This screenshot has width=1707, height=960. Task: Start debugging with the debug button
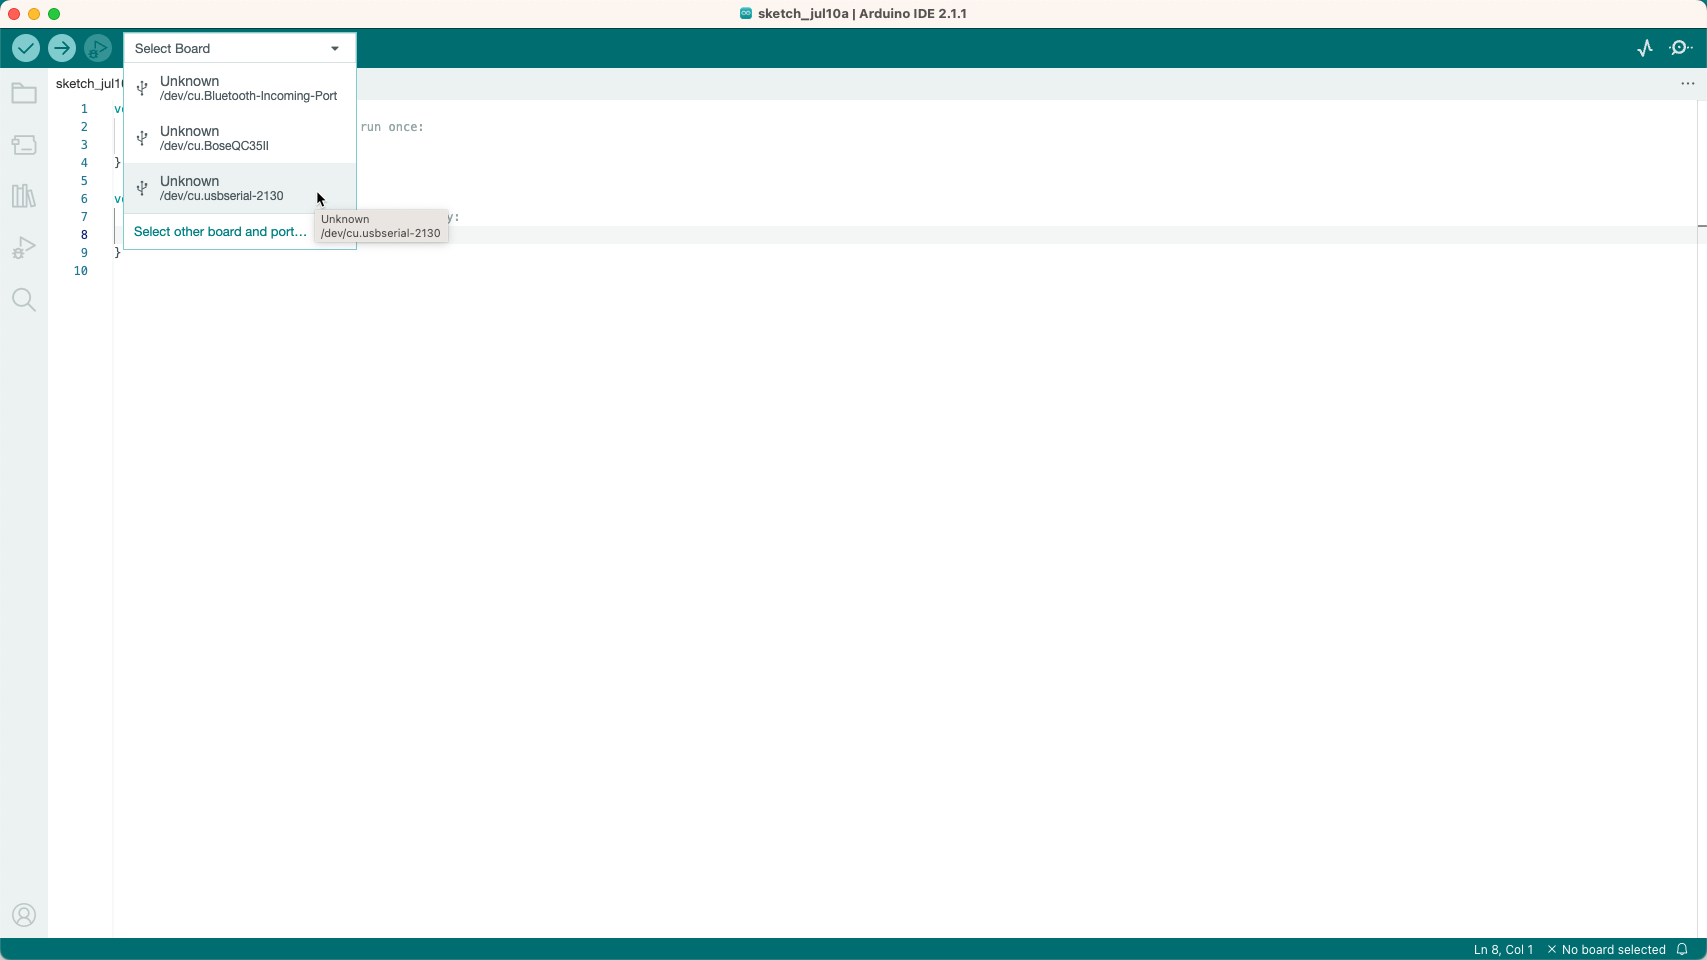pos(98,48)
